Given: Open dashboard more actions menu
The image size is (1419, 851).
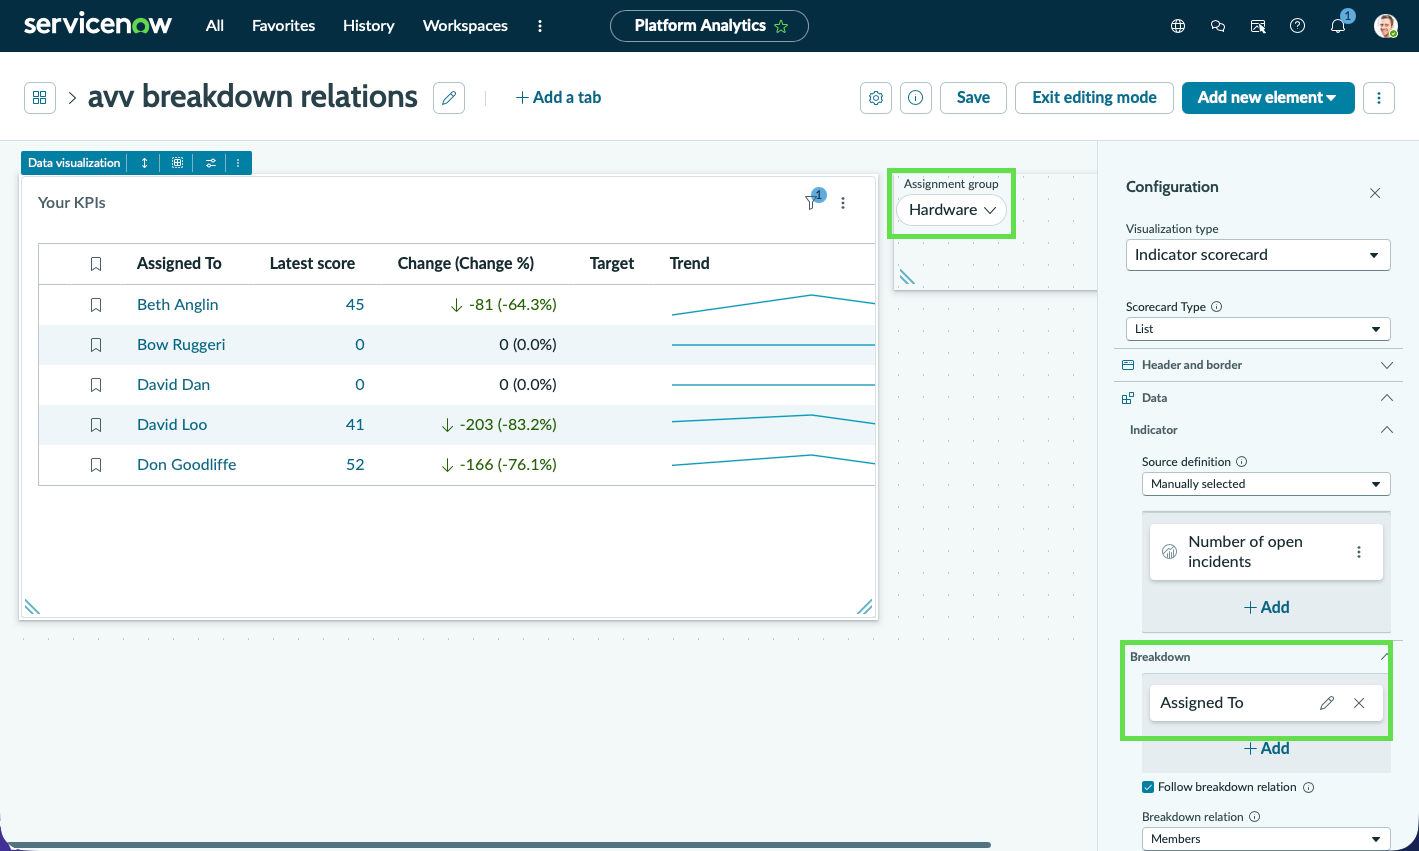Looking at the screenshot, I should [x=1379, y=98].
